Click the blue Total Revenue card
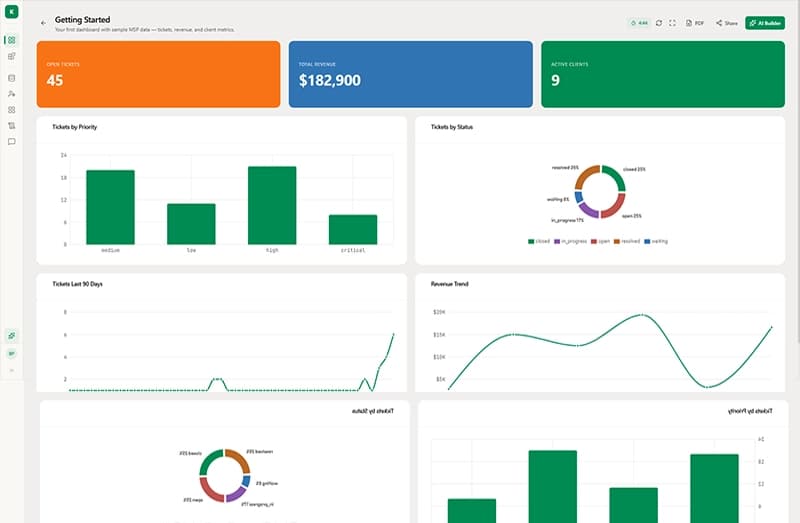 [x=411, y=74]
